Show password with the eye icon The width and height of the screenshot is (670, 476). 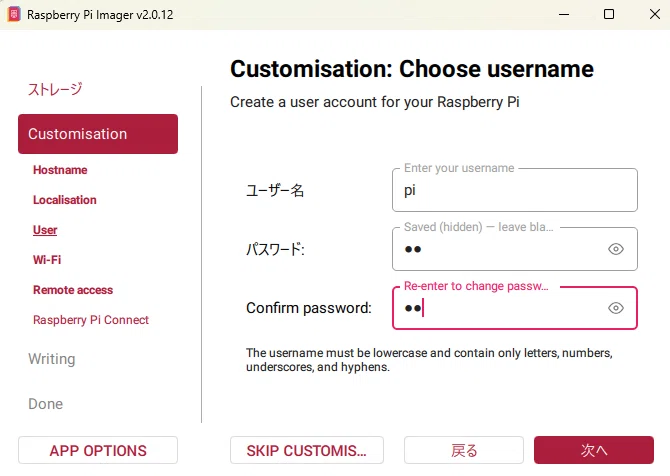tap(615, 249)
